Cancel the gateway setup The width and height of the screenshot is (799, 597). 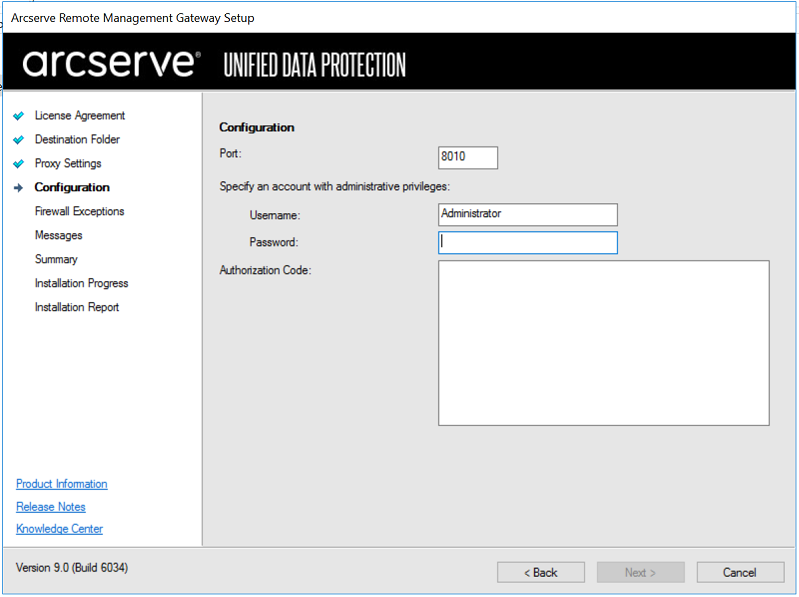tap(740, 573)
